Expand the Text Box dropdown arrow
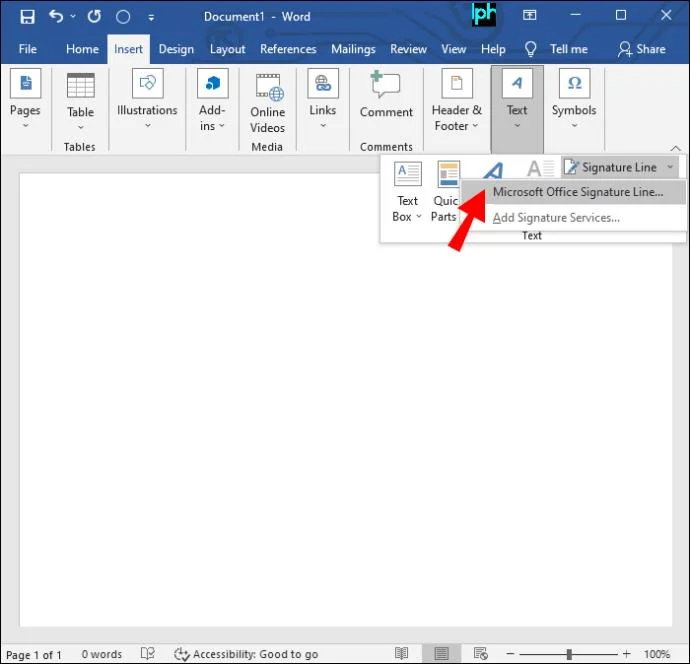The height and width of the screenshot is (664, 690). tap(419, 216)
